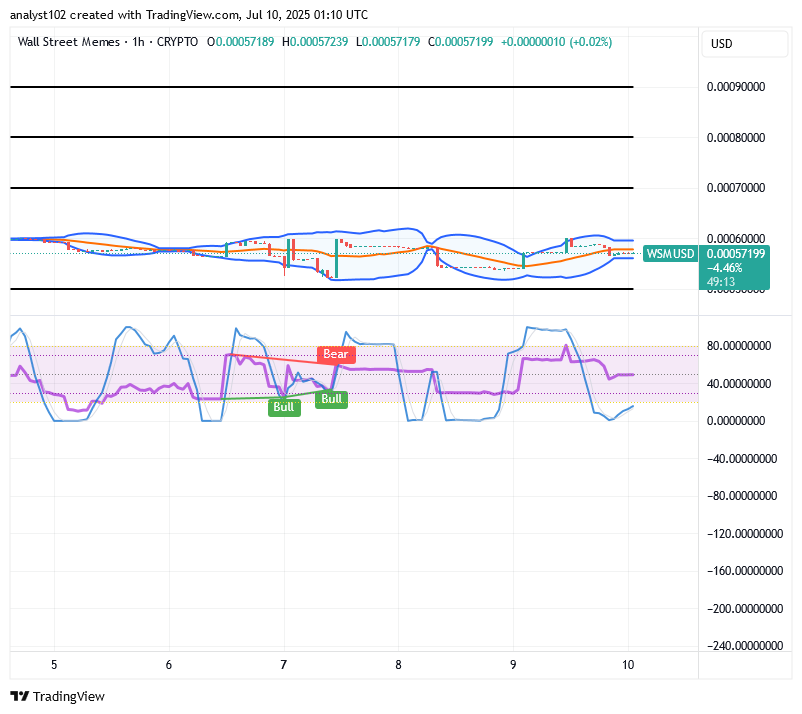802x714 pixels.
Task: Click the Open value O0.00057189
Action: click(x=240, y=42)
